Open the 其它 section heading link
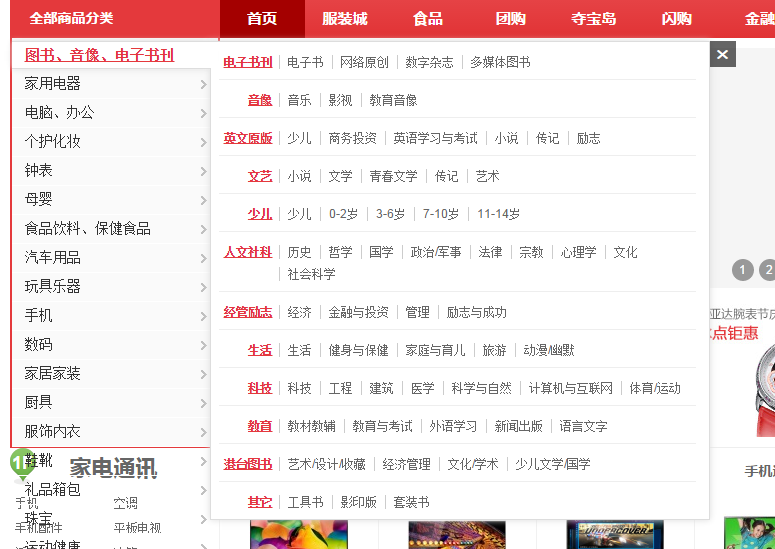The height and width of the screenshot is (549, 775). click(260, 502)
